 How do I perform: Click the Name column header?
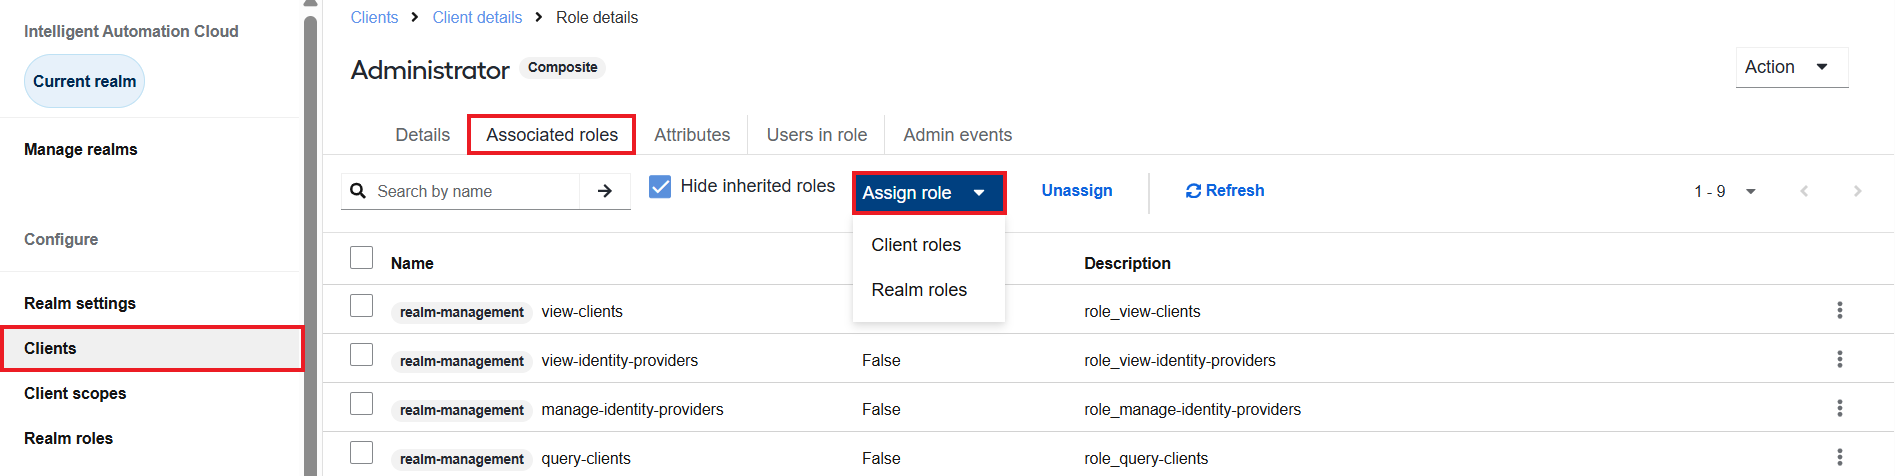412,263
